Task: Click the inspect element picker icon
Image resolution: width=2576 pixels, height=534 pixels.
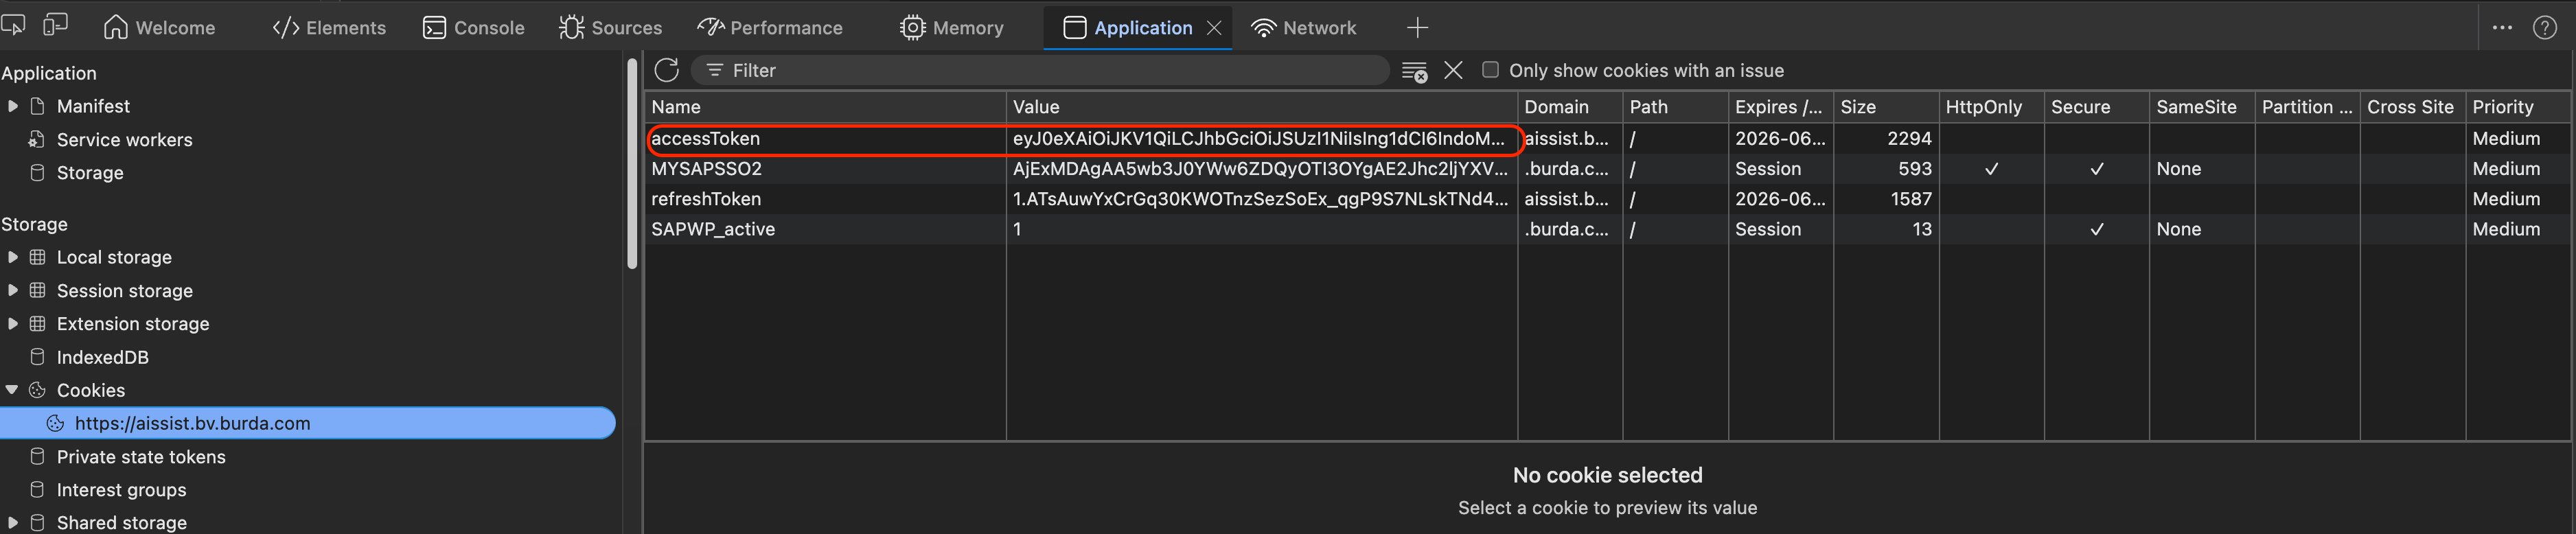Action: coord(14,25)
